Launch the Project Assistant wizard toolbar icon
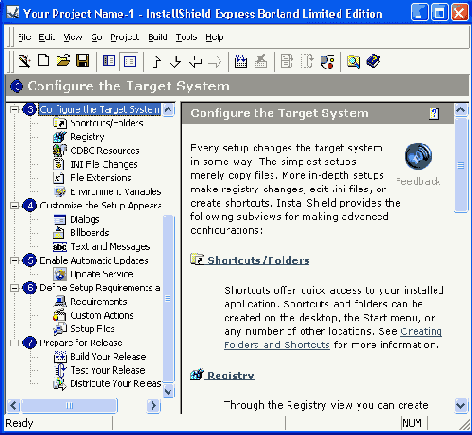 (x=25, y=61)
